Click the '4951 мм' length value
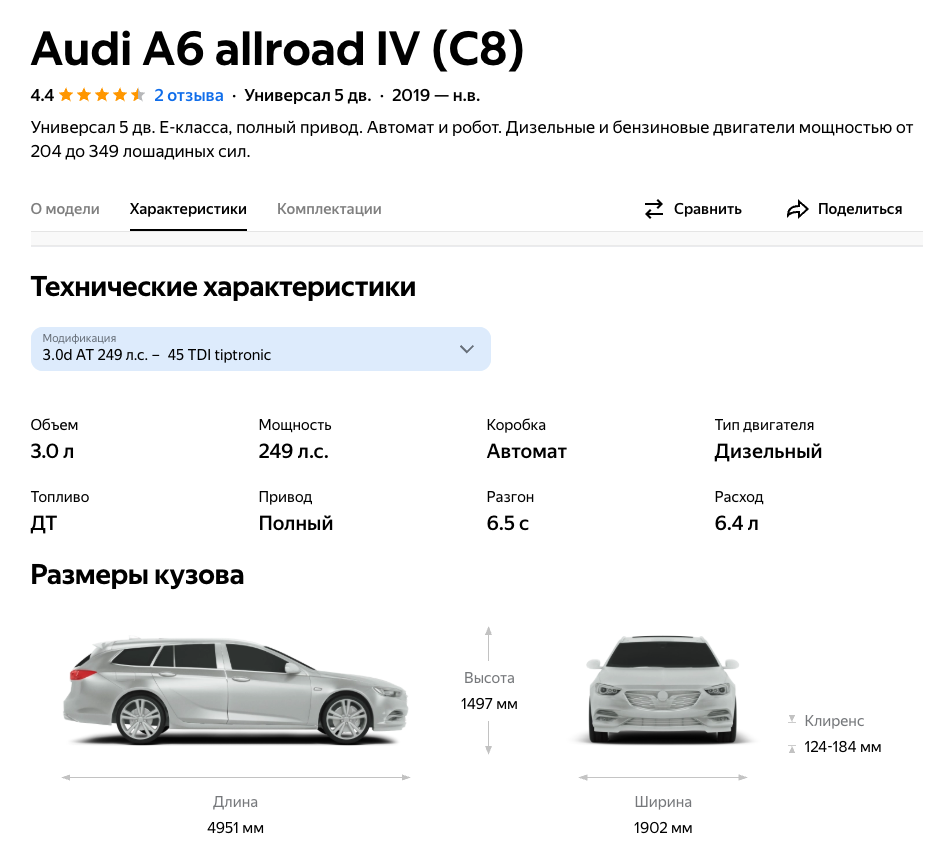931x859 pixels. coord(236,828)
